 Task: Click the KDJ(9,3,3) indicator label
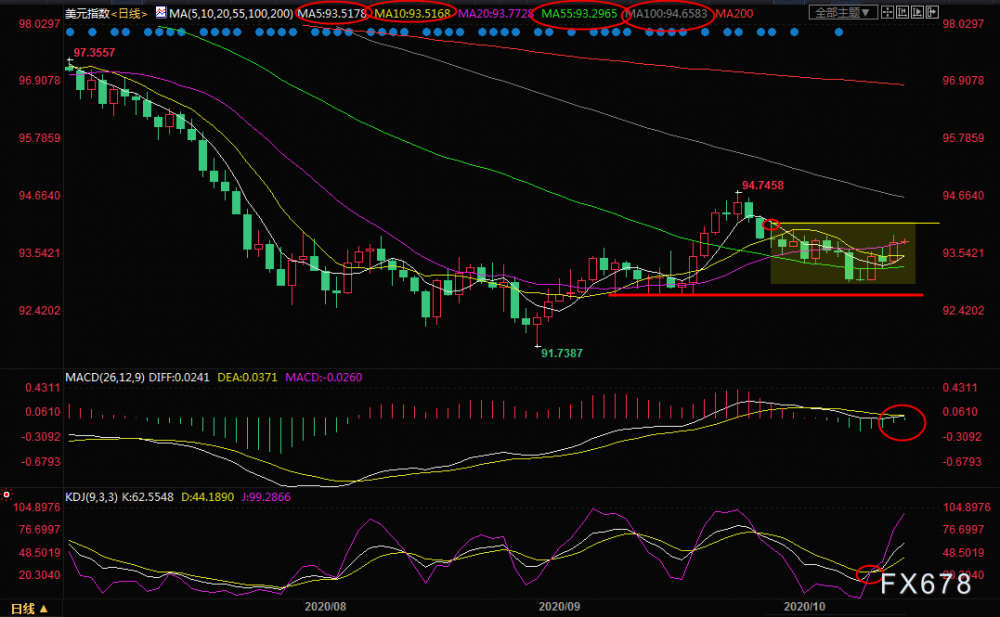tap(91, 496)
